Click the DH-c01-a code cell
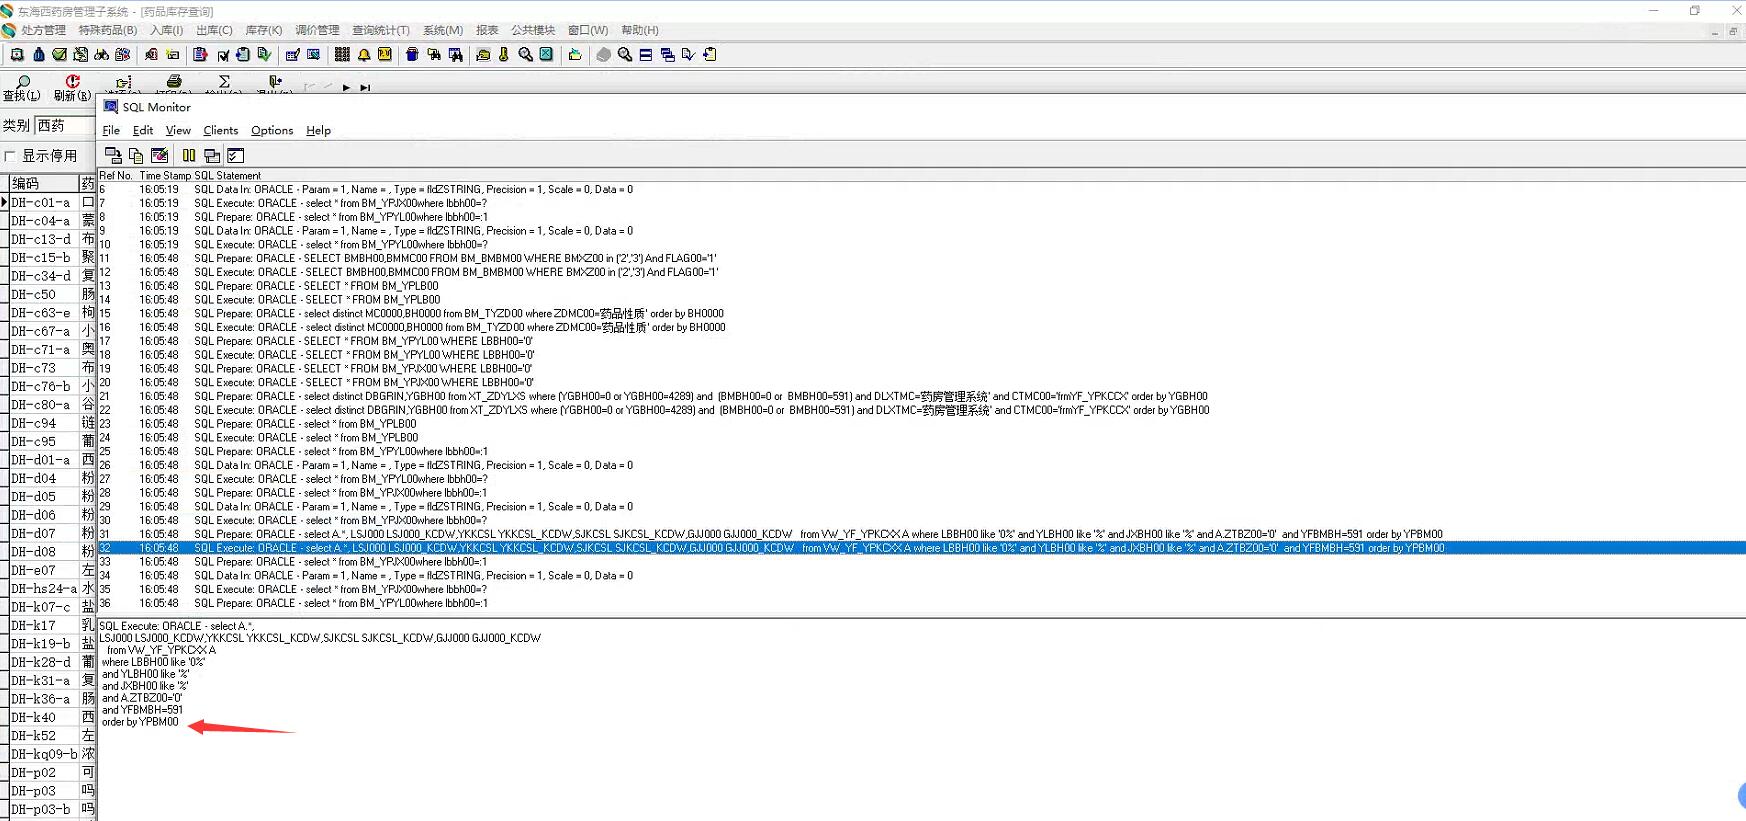Viewport: 1746px width, 821px height. pyautogui.click(x=44, y=202)
